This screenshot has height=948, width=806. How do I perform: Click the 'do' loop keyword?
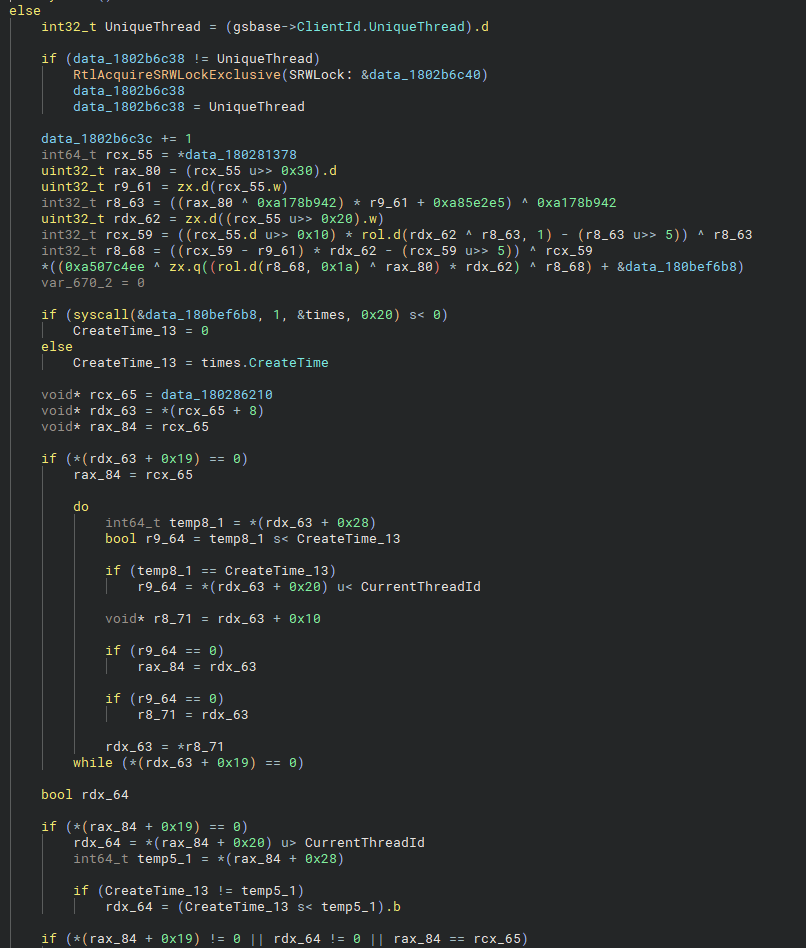click(x=81, y=507)
